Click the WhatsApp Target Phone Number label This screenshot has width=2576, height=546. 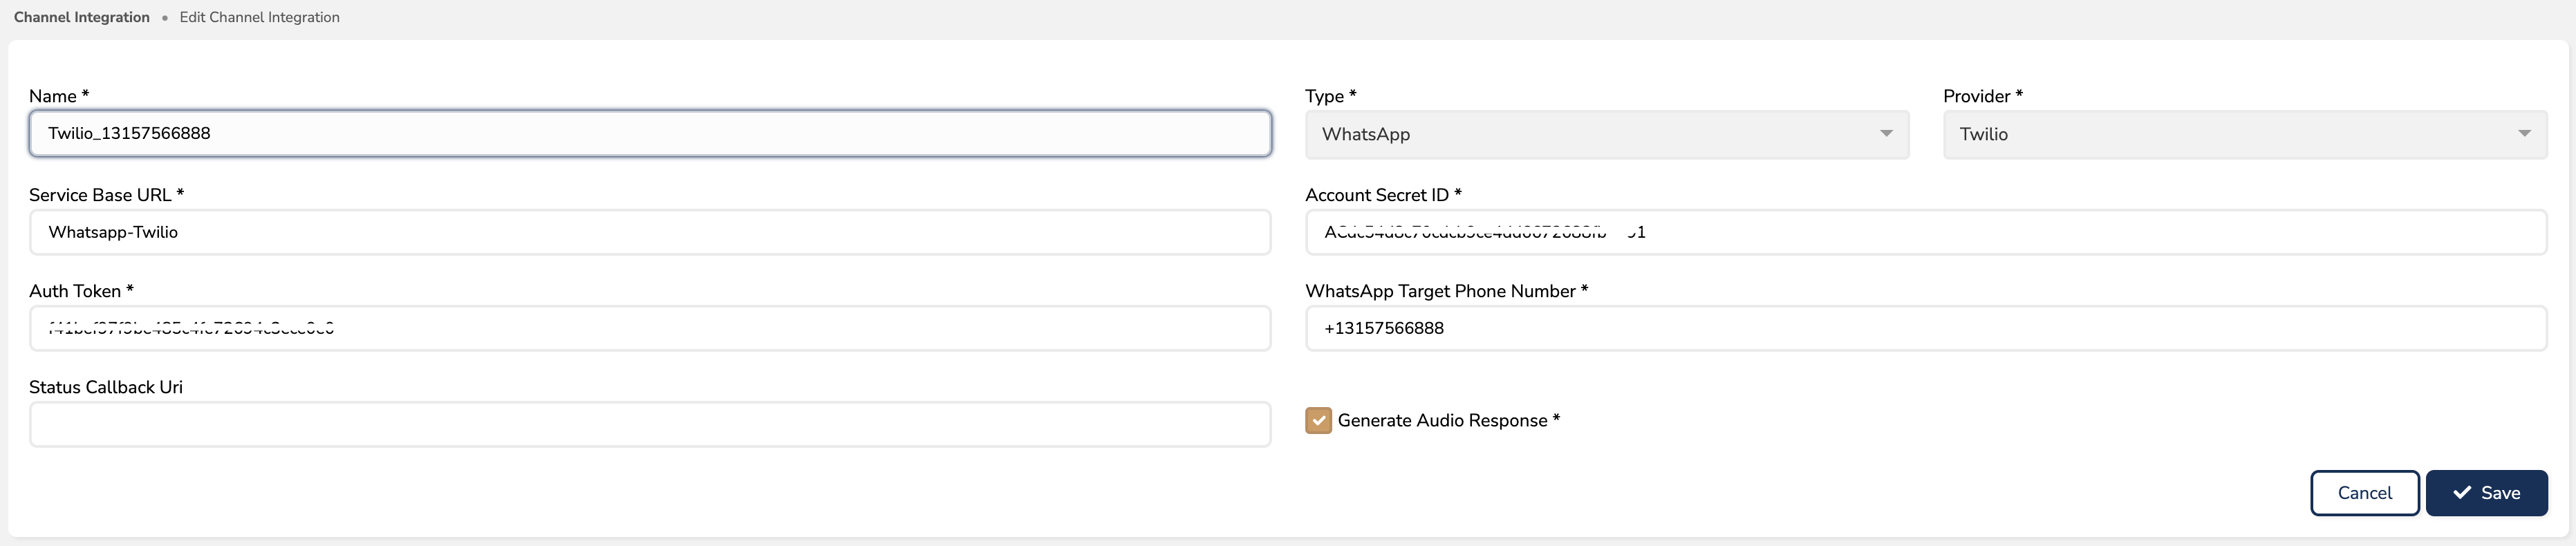coord(1440,291)
